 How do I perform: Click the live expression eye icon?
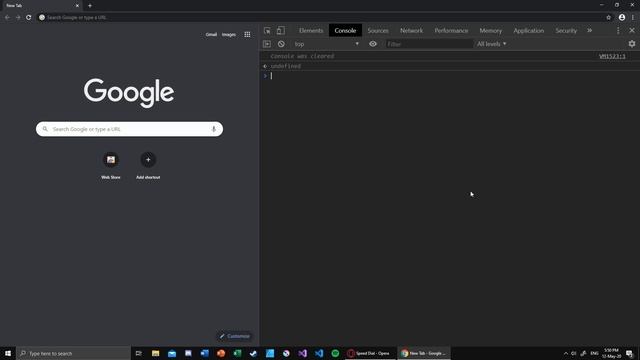coord(373,44)
